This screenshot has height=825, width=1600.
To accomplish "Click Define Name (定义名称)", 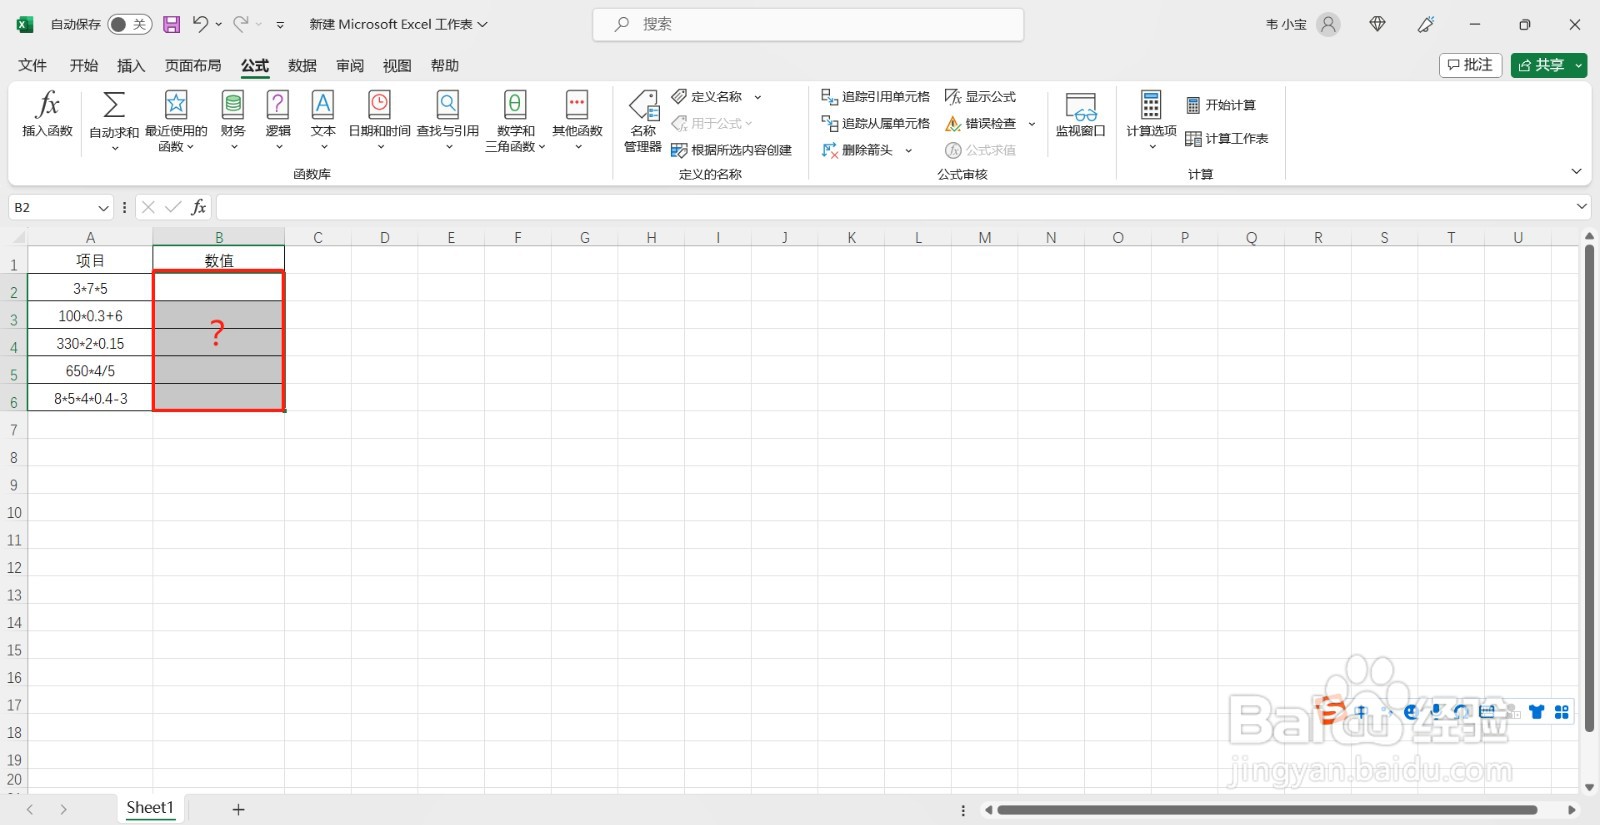I will coord(707,97).
